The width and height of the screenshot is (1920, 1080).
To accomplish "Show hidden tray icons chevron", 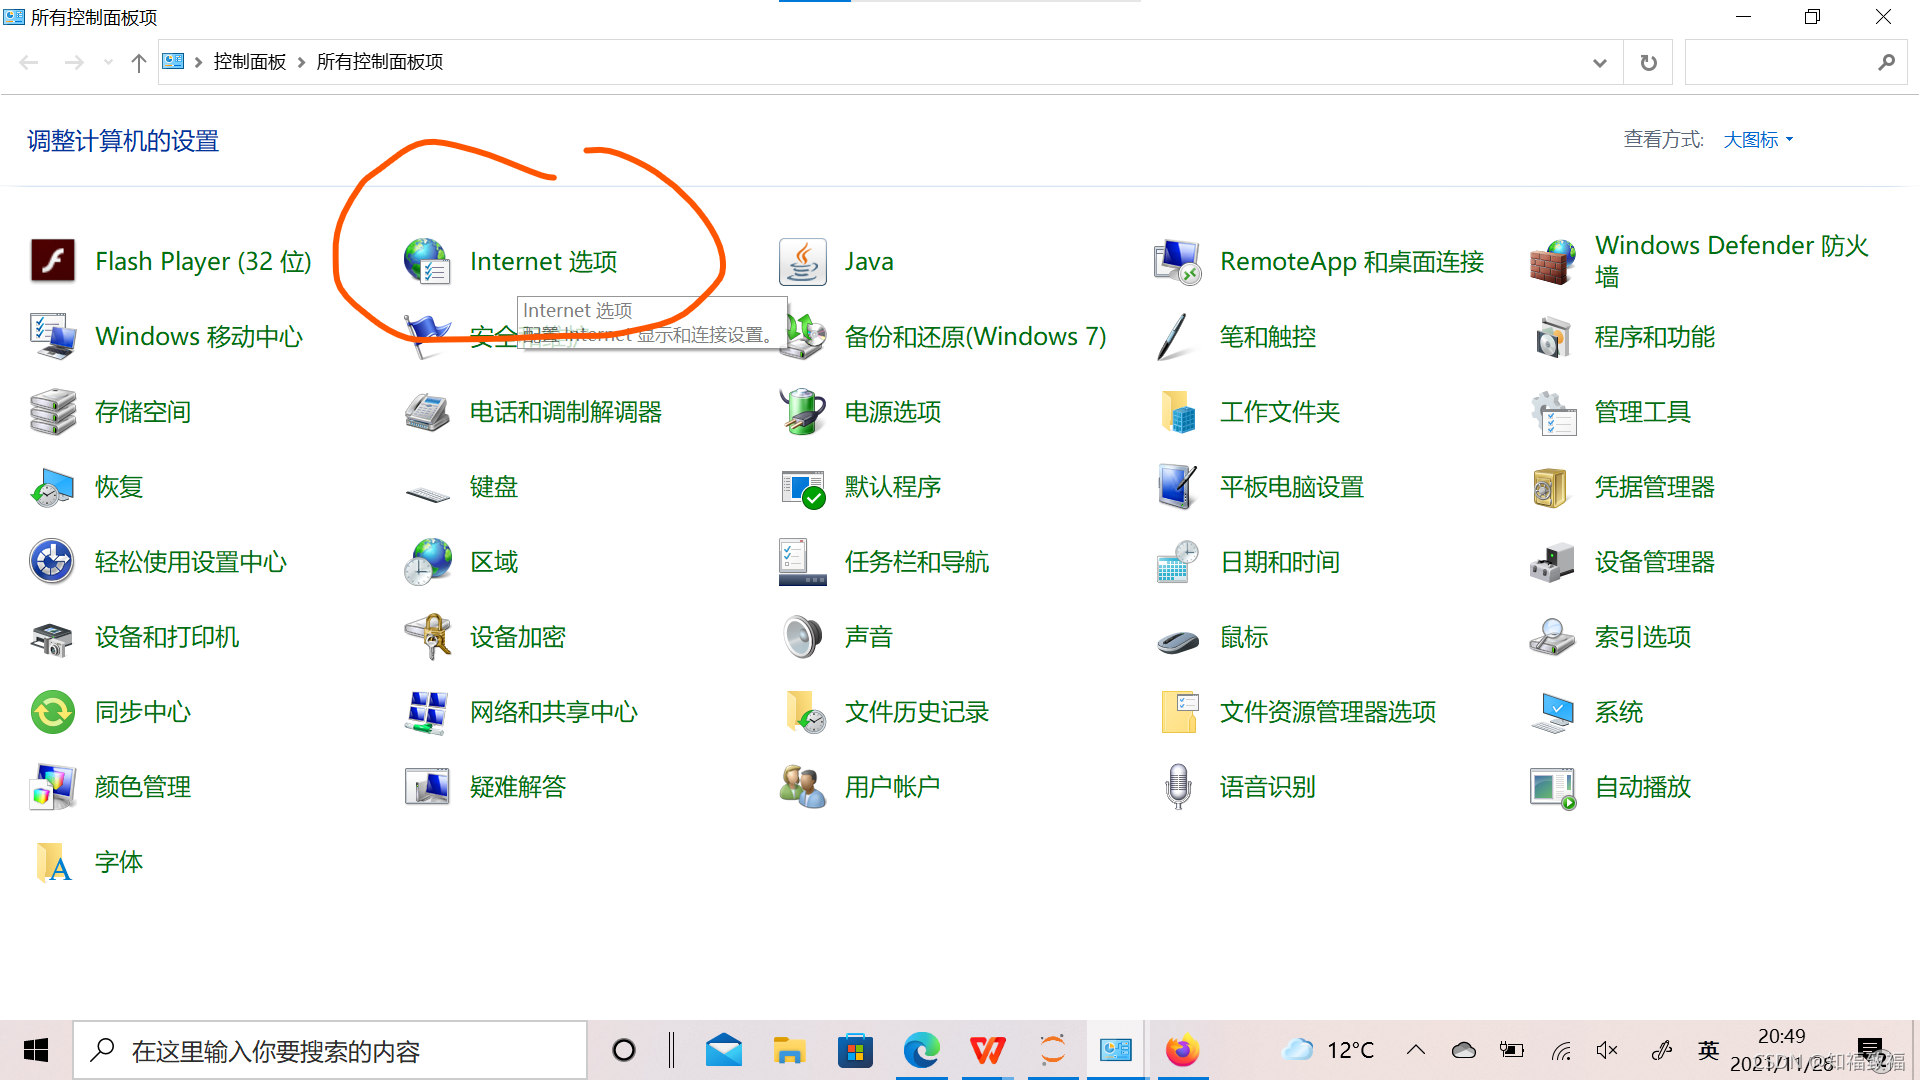I will 1415,1050.
